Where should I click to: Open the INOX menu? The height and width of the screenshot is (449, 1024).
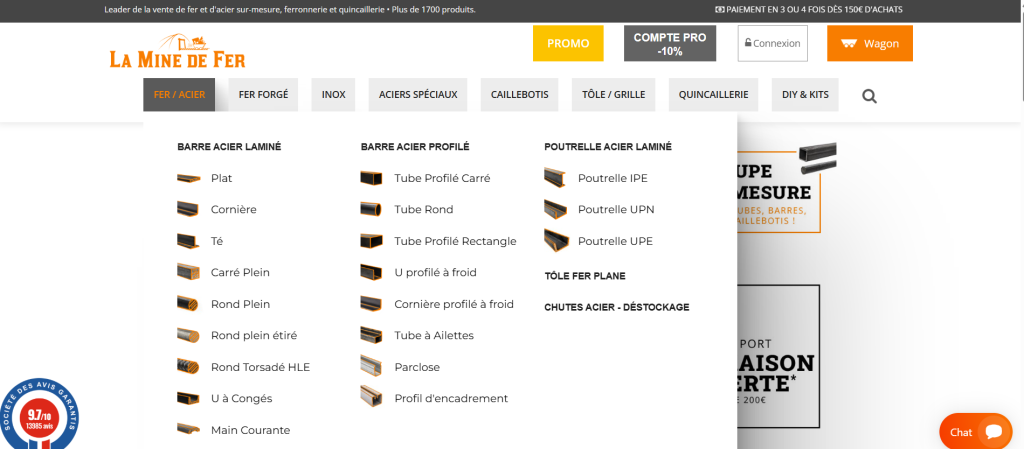pos(334,95)
